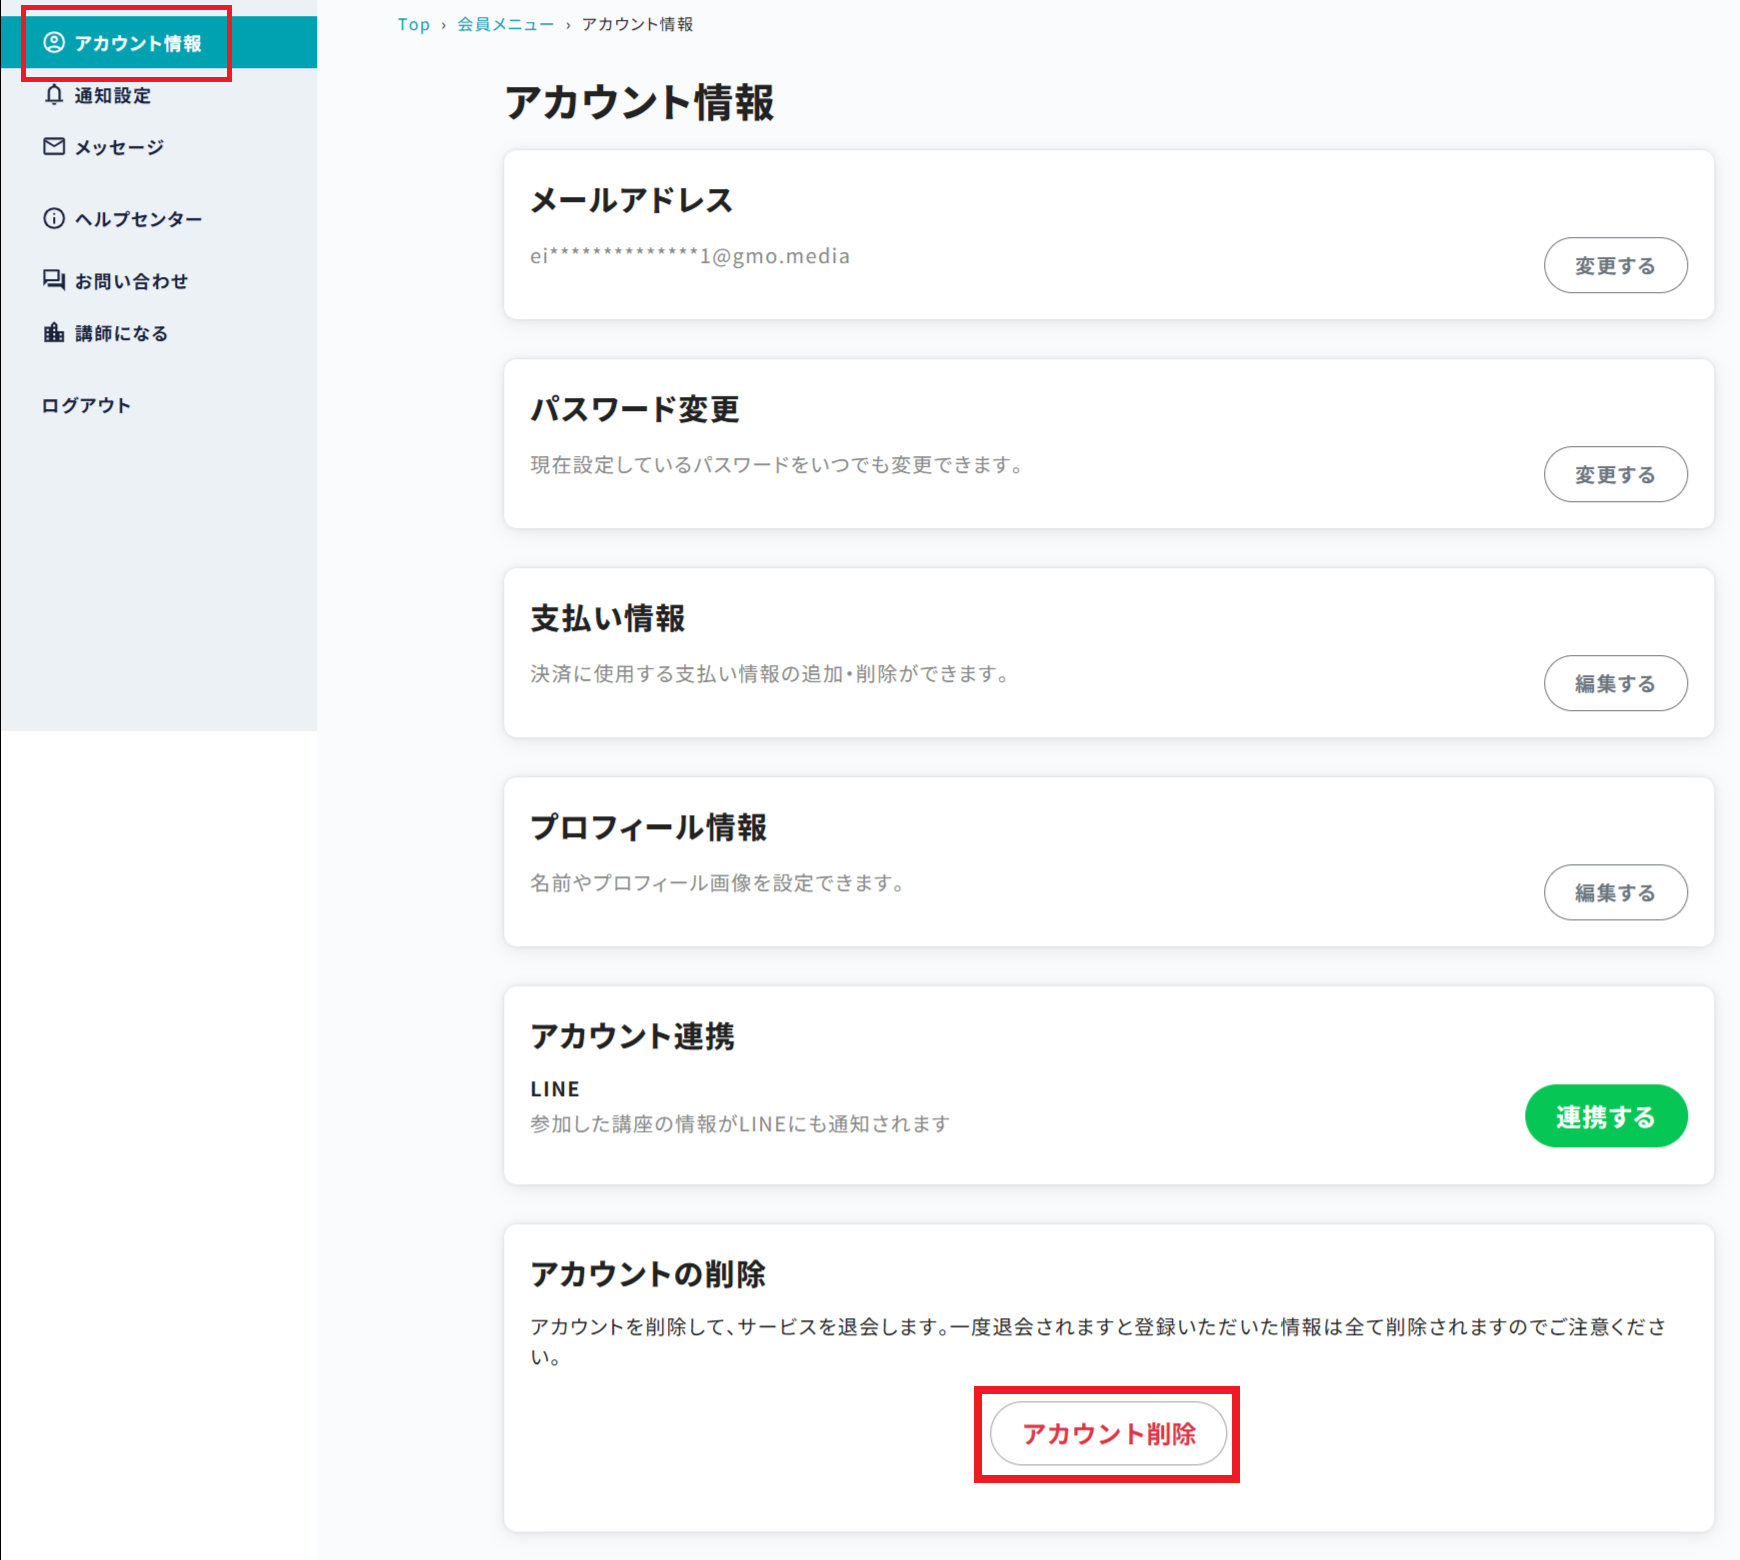Click 編集する for profile information
This screenshot has height=1560, width=1740.
[1615, 893]
